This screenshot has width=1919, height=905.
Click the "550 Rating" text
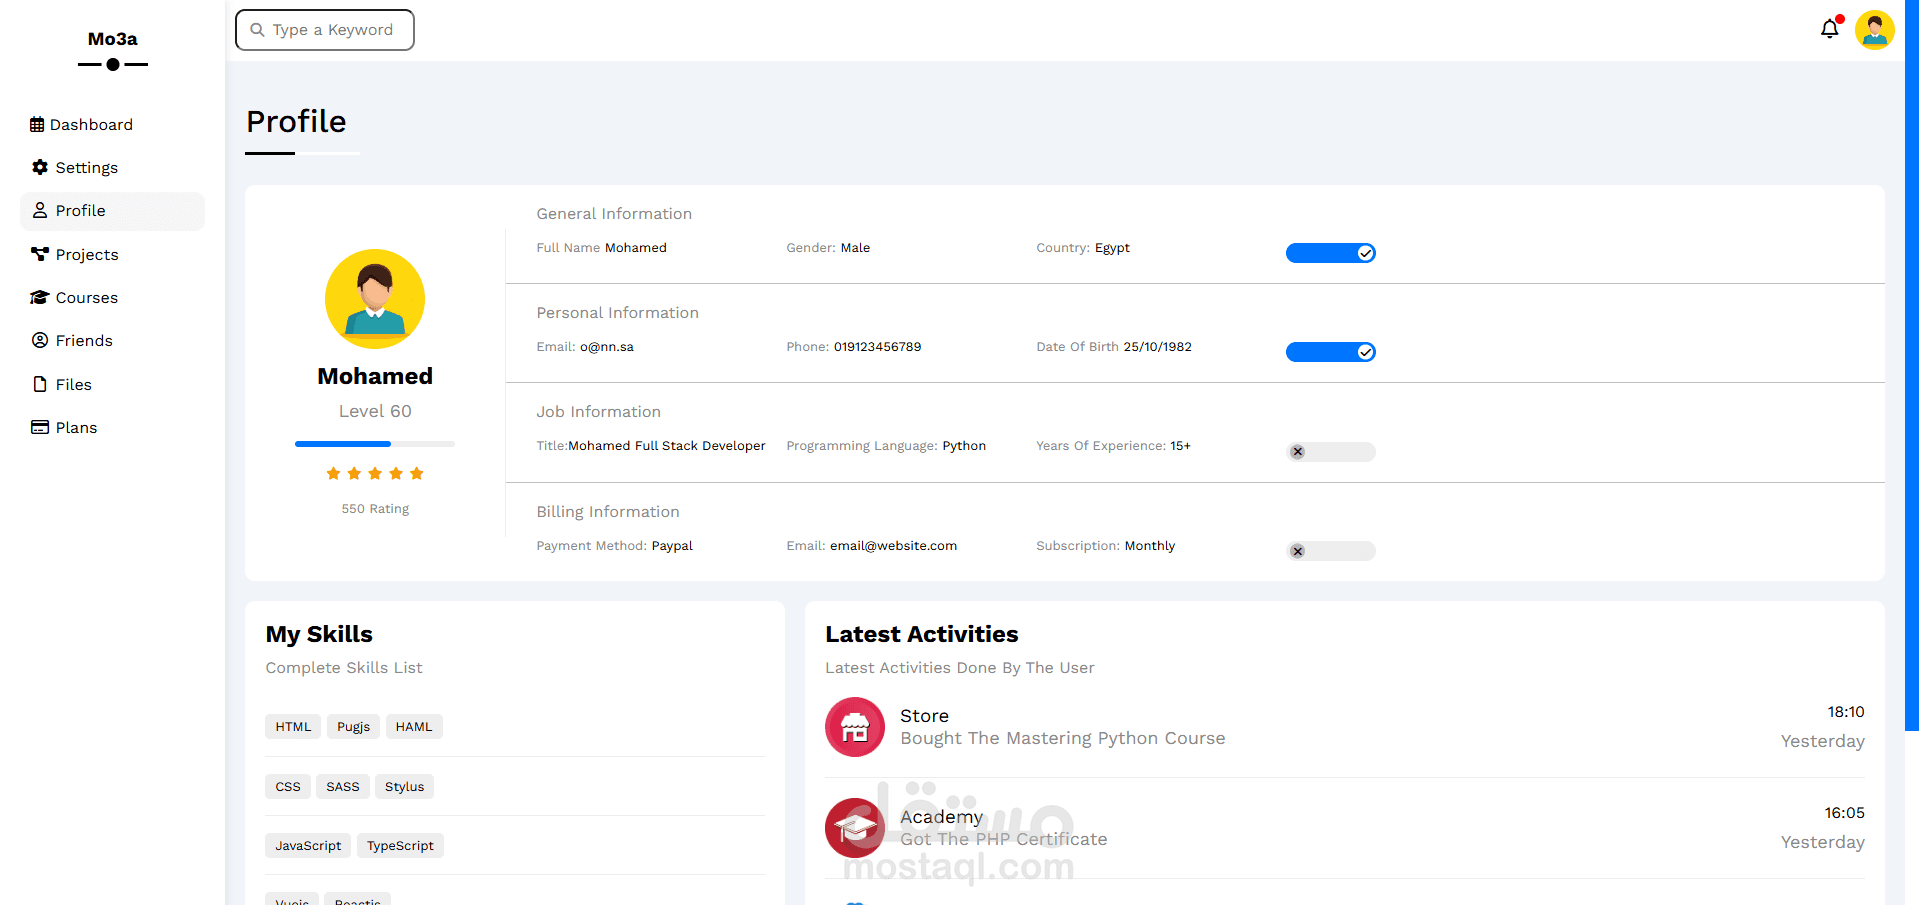[x=375, y=509]
